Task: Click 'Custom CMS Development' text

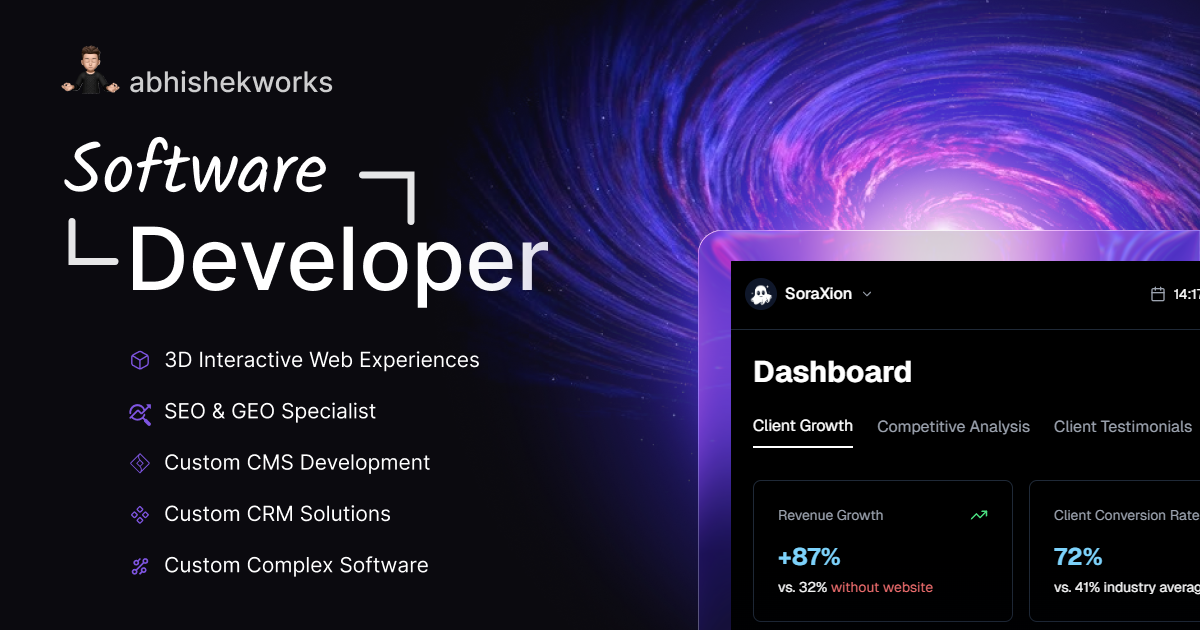Action: pyautogui.click(x=297, y=463)
